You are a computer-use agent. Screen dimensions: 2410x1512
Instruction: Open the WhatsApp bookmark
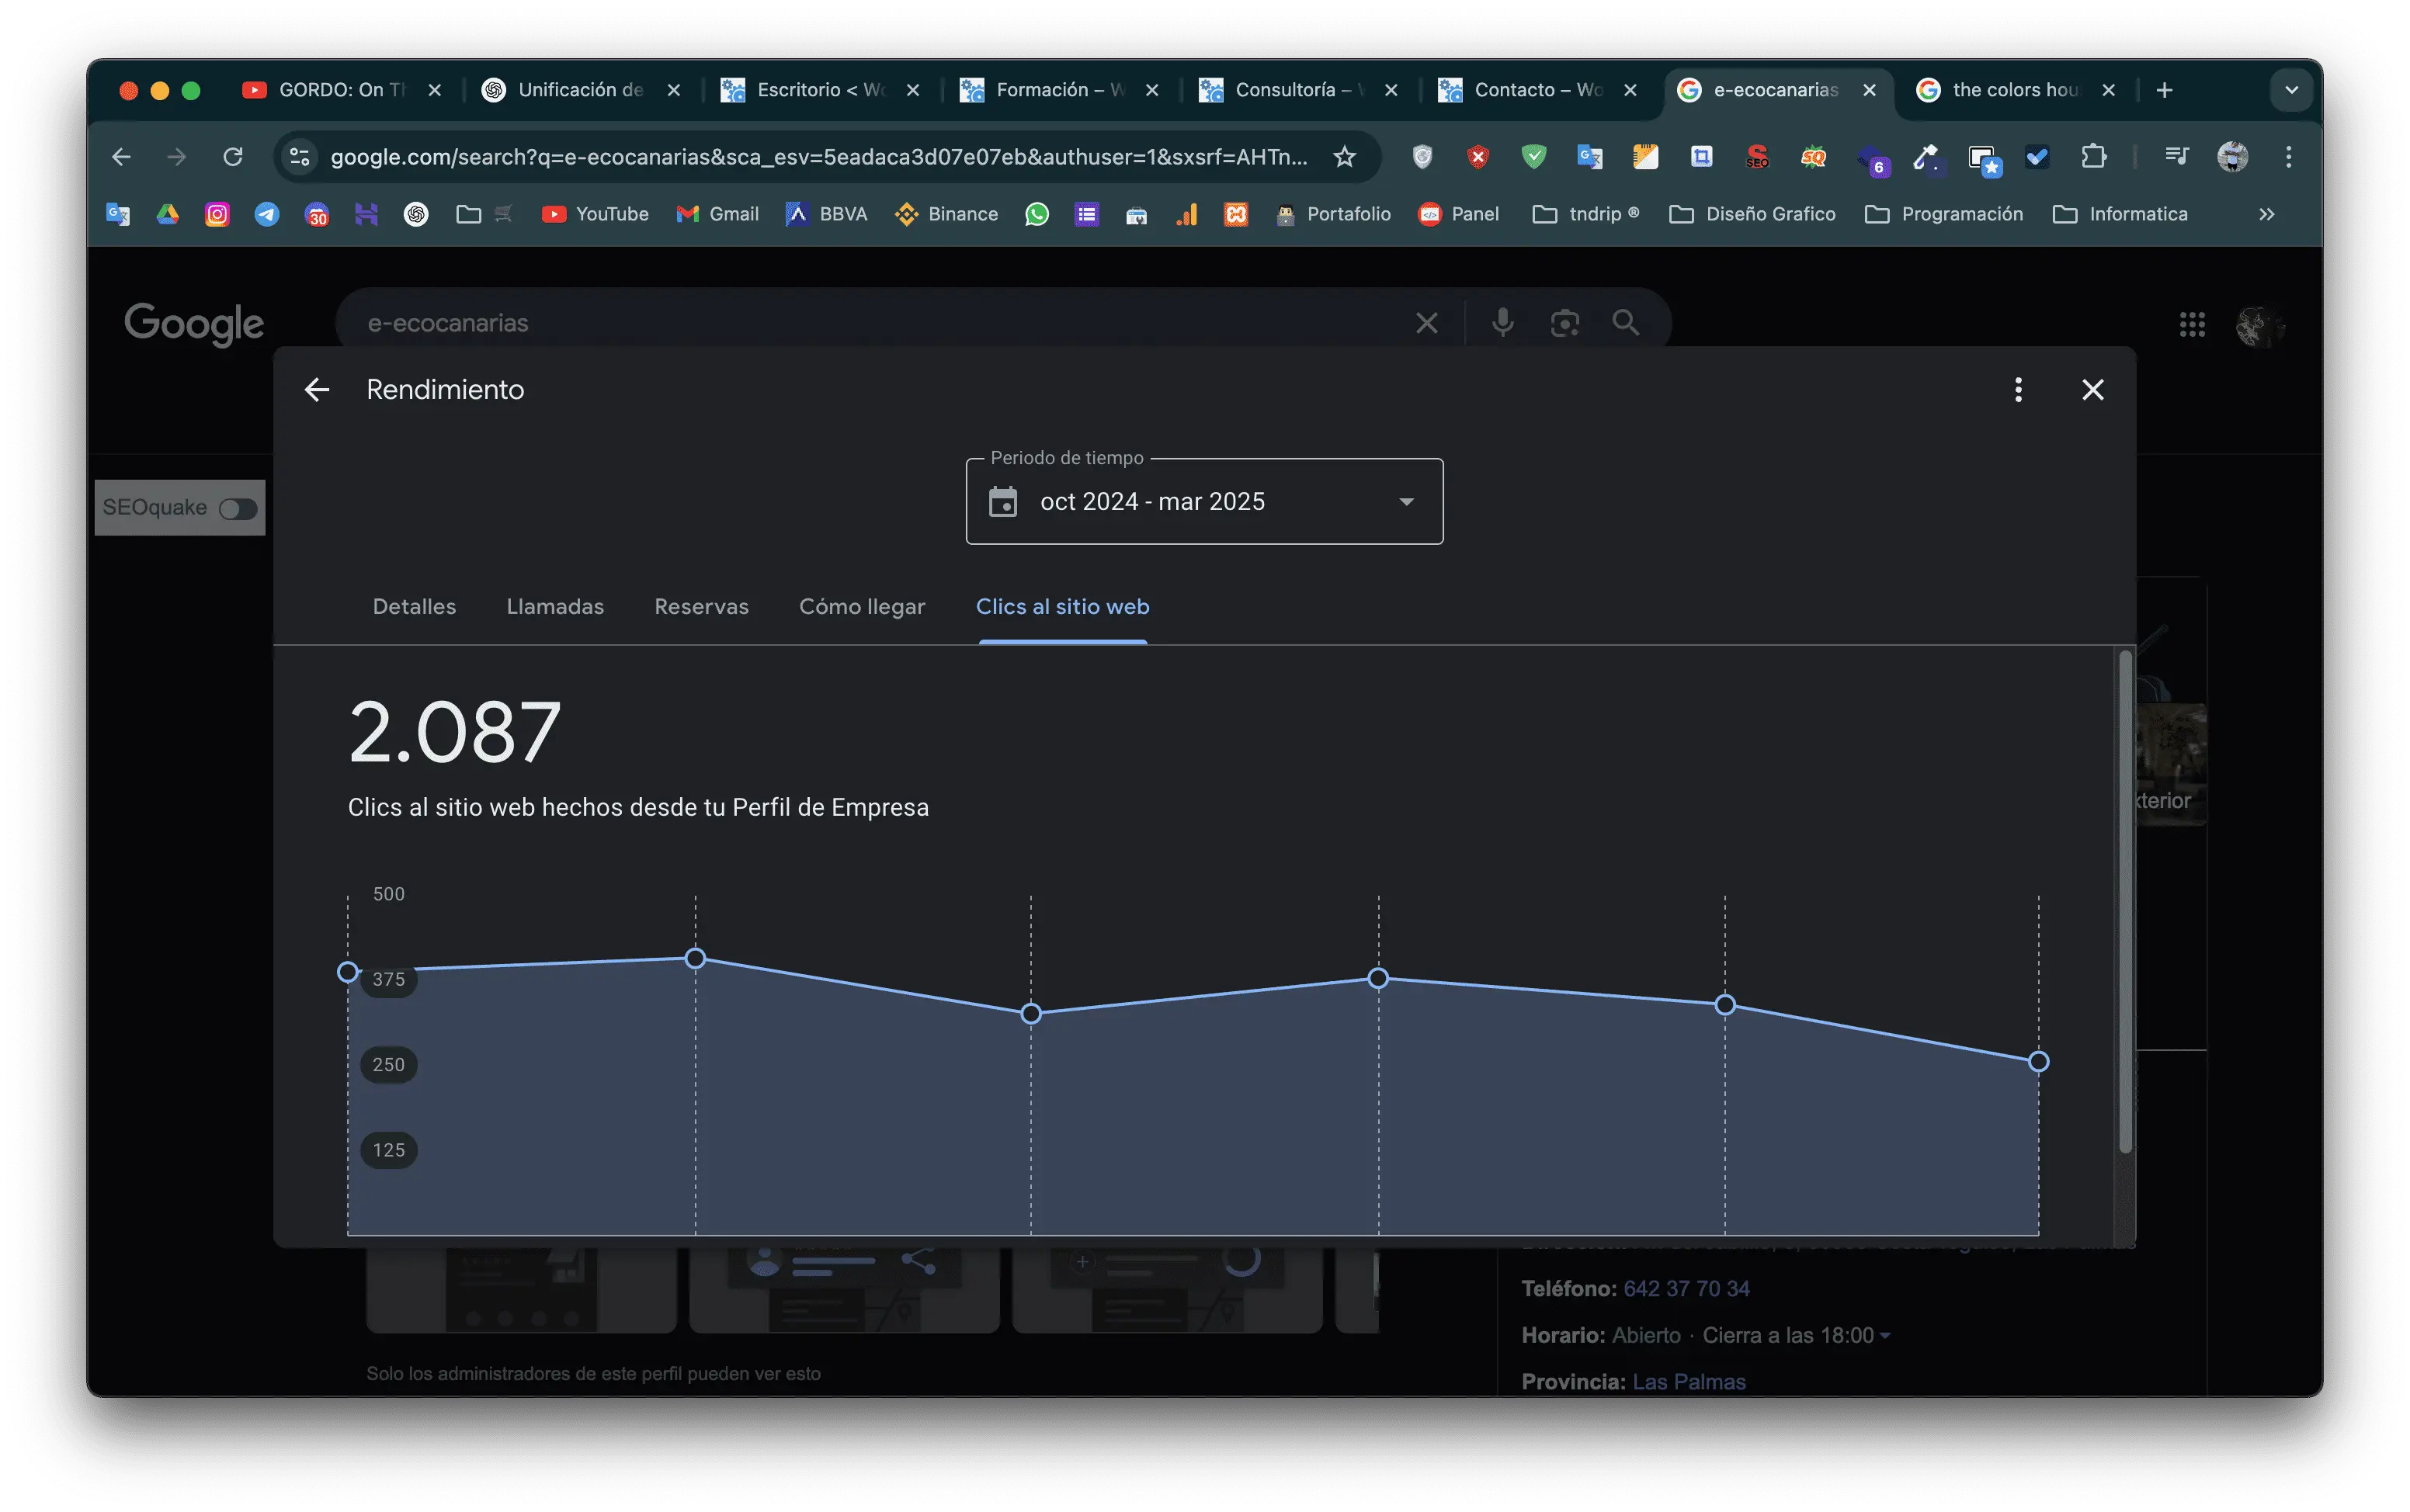(x=1037, y=214)
